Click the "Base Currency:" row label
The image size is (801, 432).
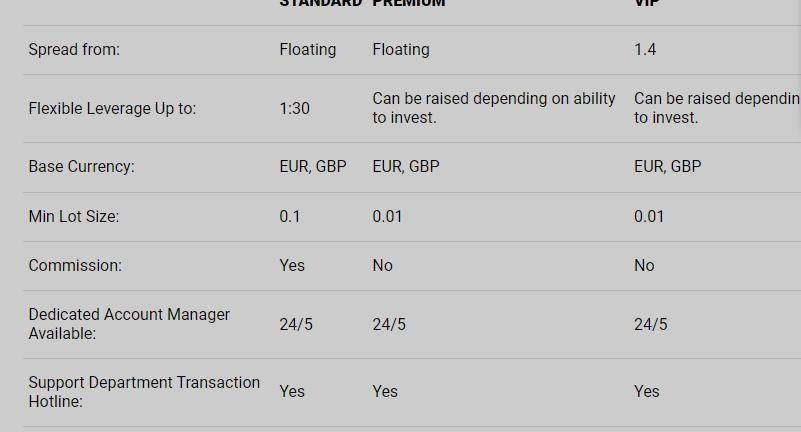[81, 167]
